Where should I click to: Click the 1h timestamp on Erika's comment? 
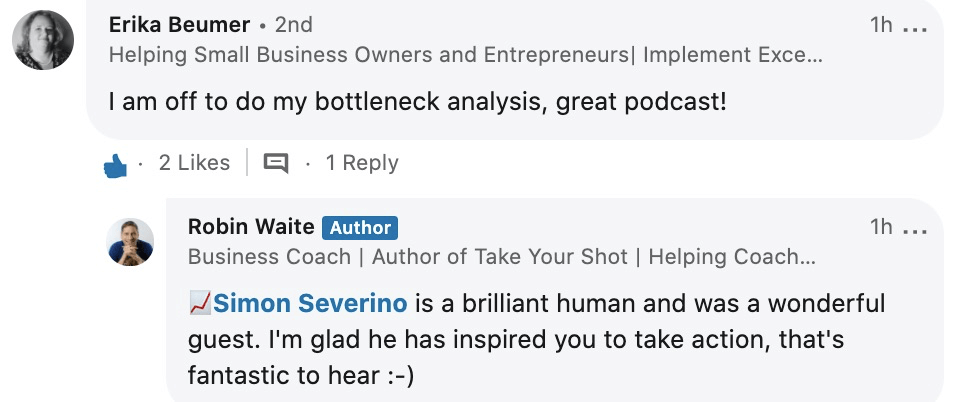coord(880,25)
